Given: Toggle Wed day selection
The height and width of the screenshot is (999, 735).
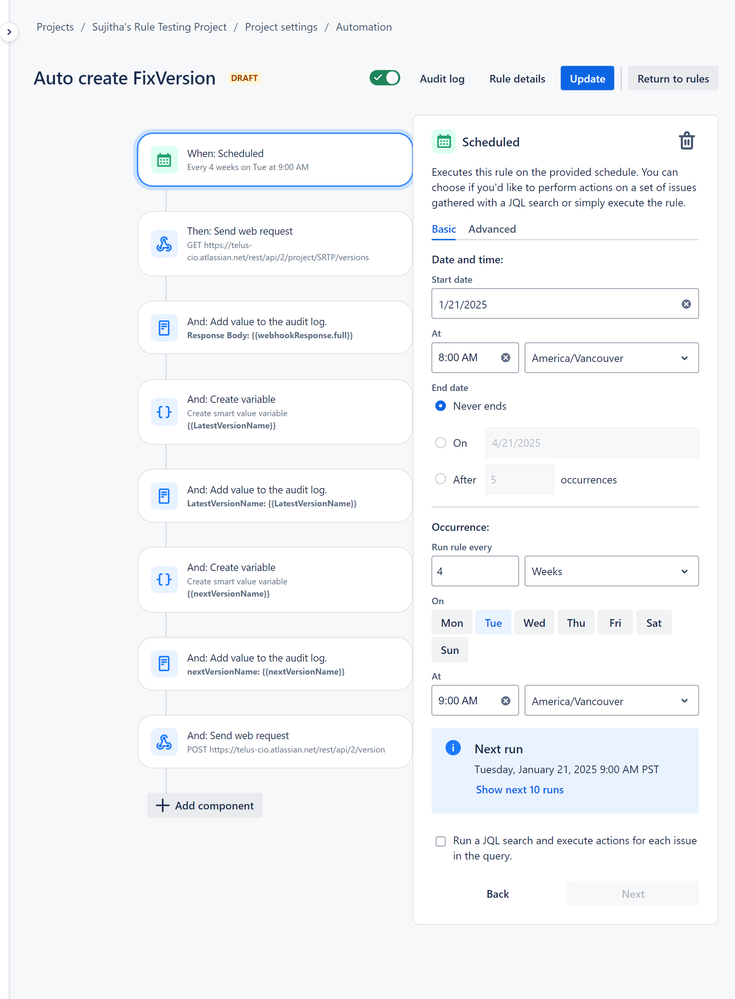Looking at the screenshot, I should [x=534, y=622].
